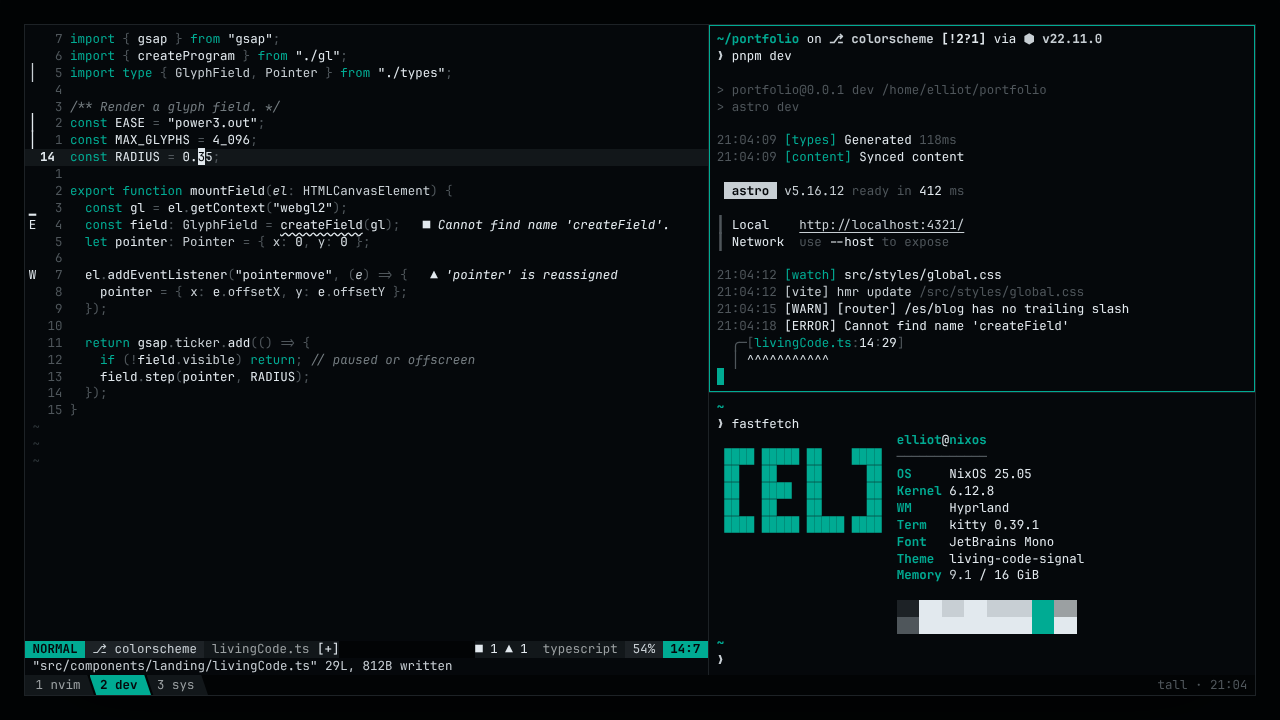
Task: Click the typescript filetype indicator
Action: [x=580, y=649]
